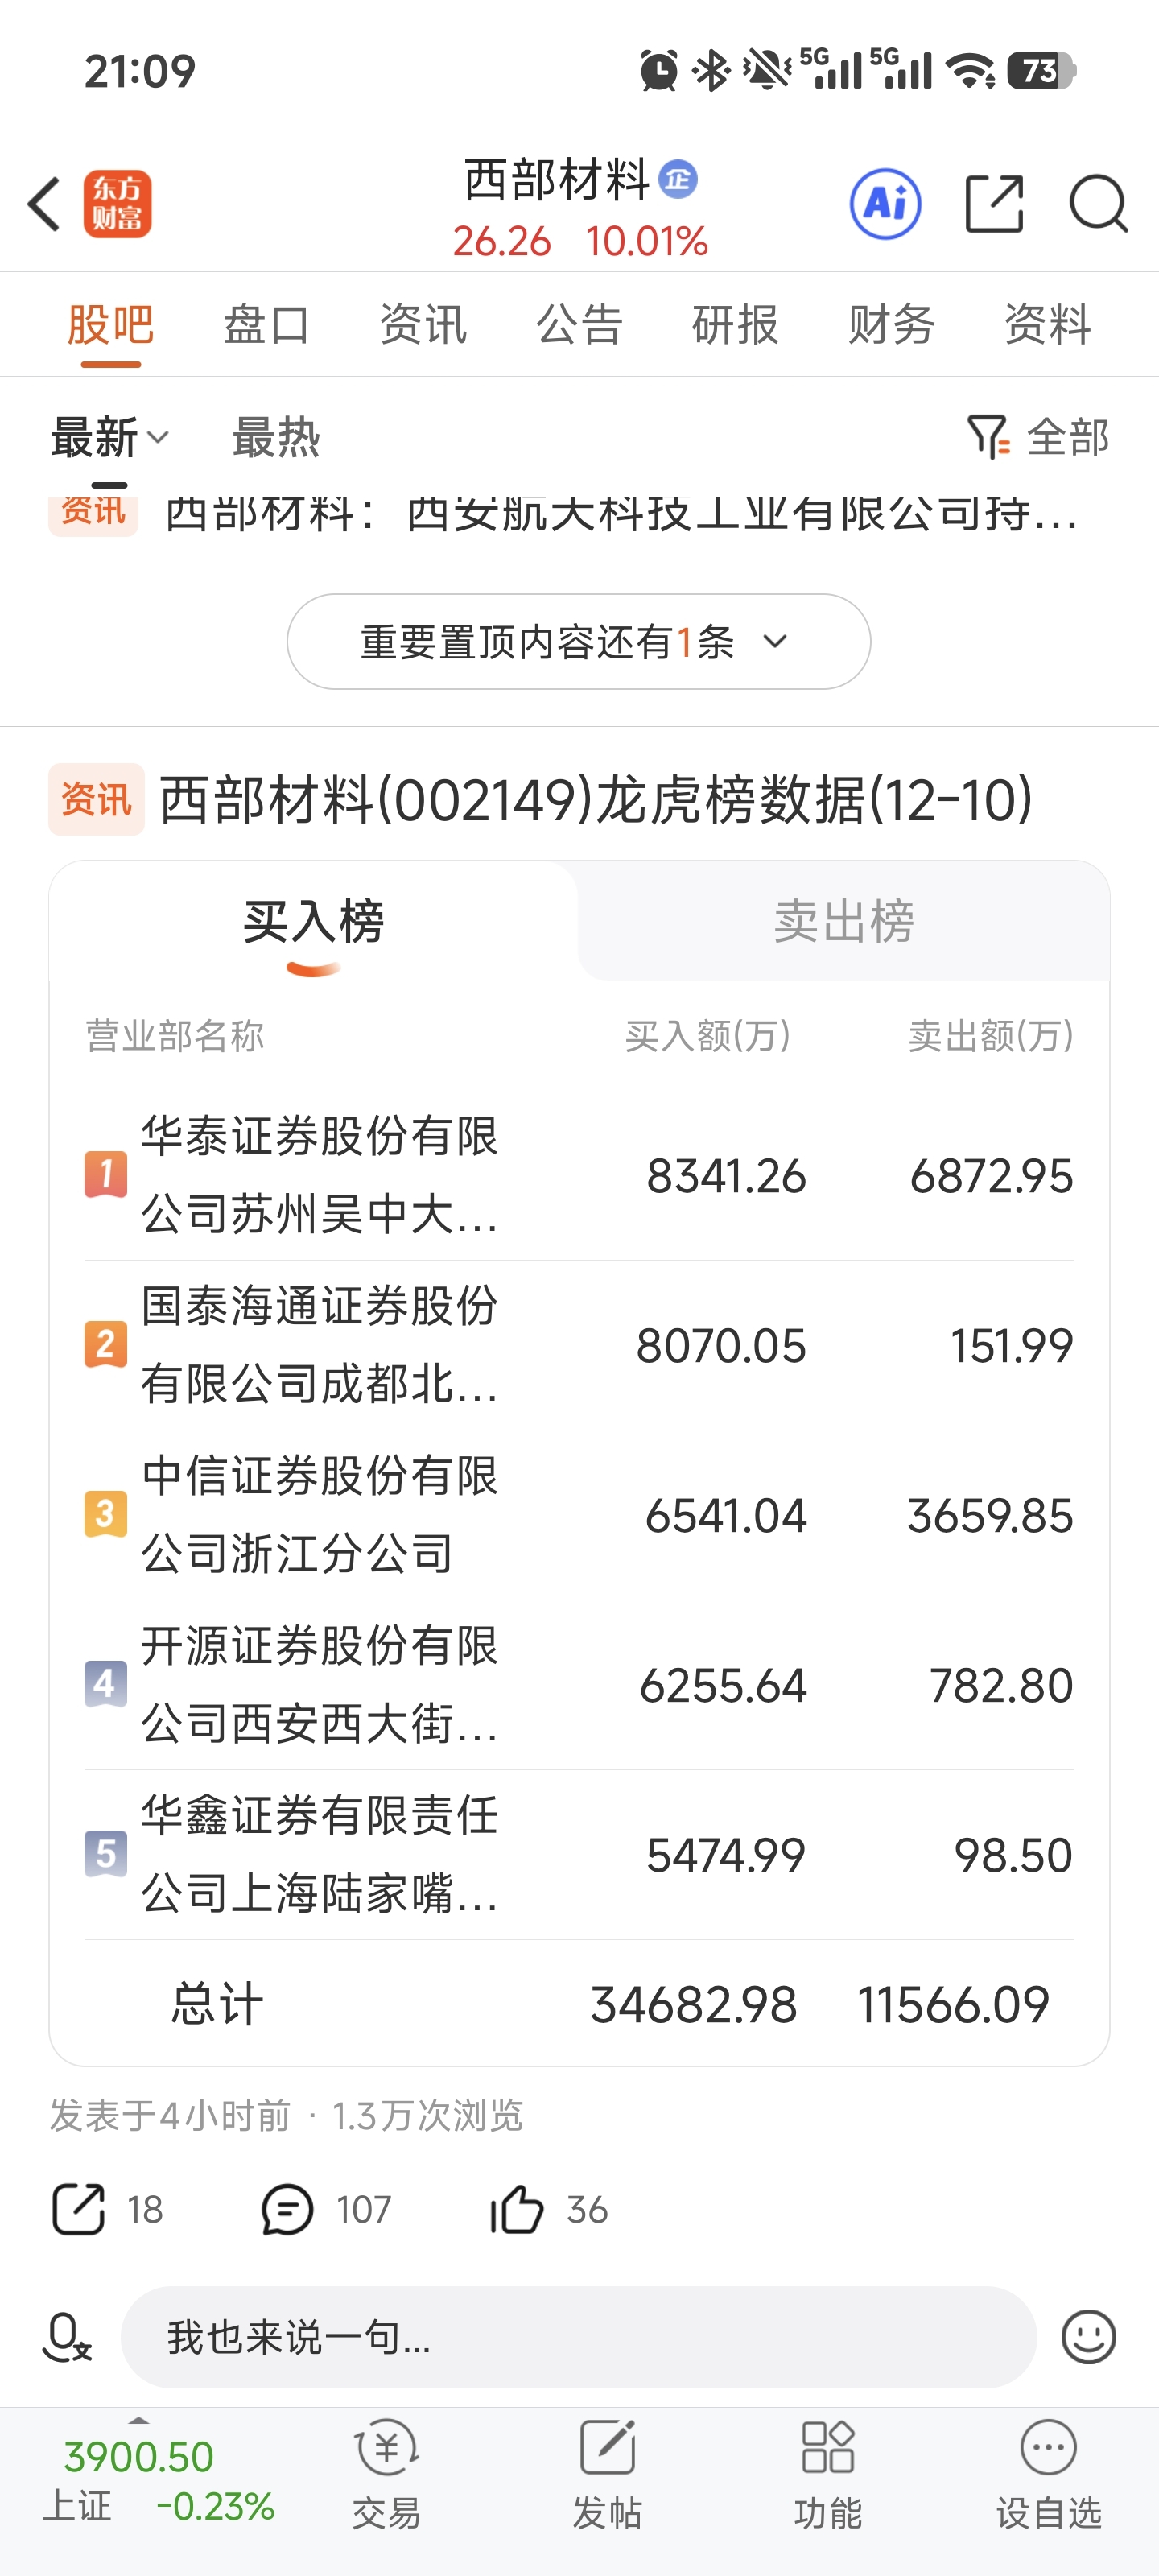Tap the share icon in header
1159x2576 pixels.
(x=994, y=204)
